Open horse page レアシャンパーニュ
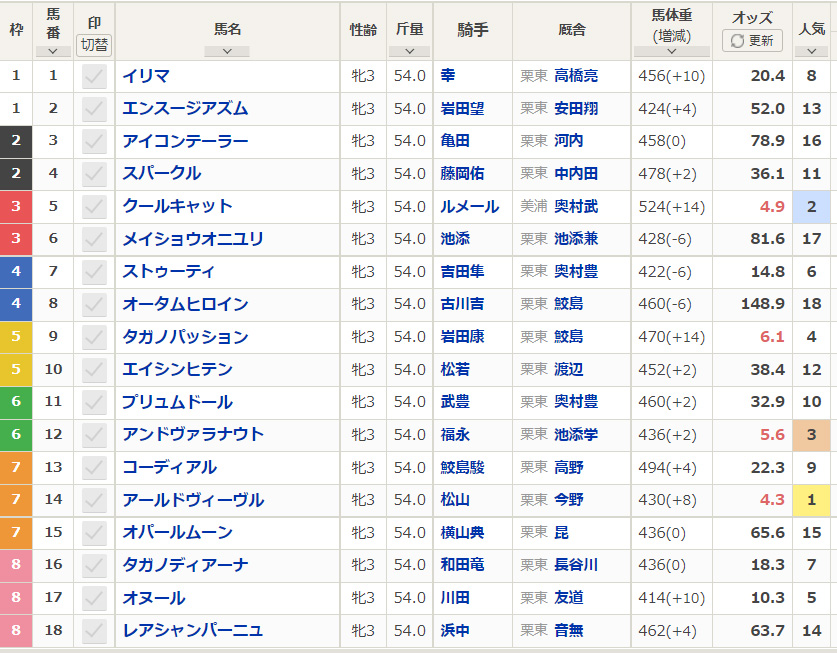Screen dimensions: 837x653 [x=193, y=630]
